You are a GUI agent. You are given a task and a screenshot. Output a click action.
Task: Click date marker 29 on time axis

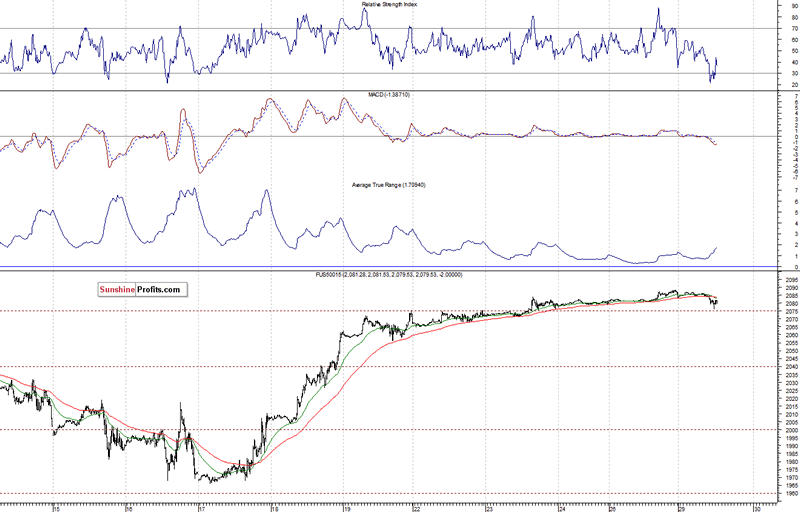[680, 507]
